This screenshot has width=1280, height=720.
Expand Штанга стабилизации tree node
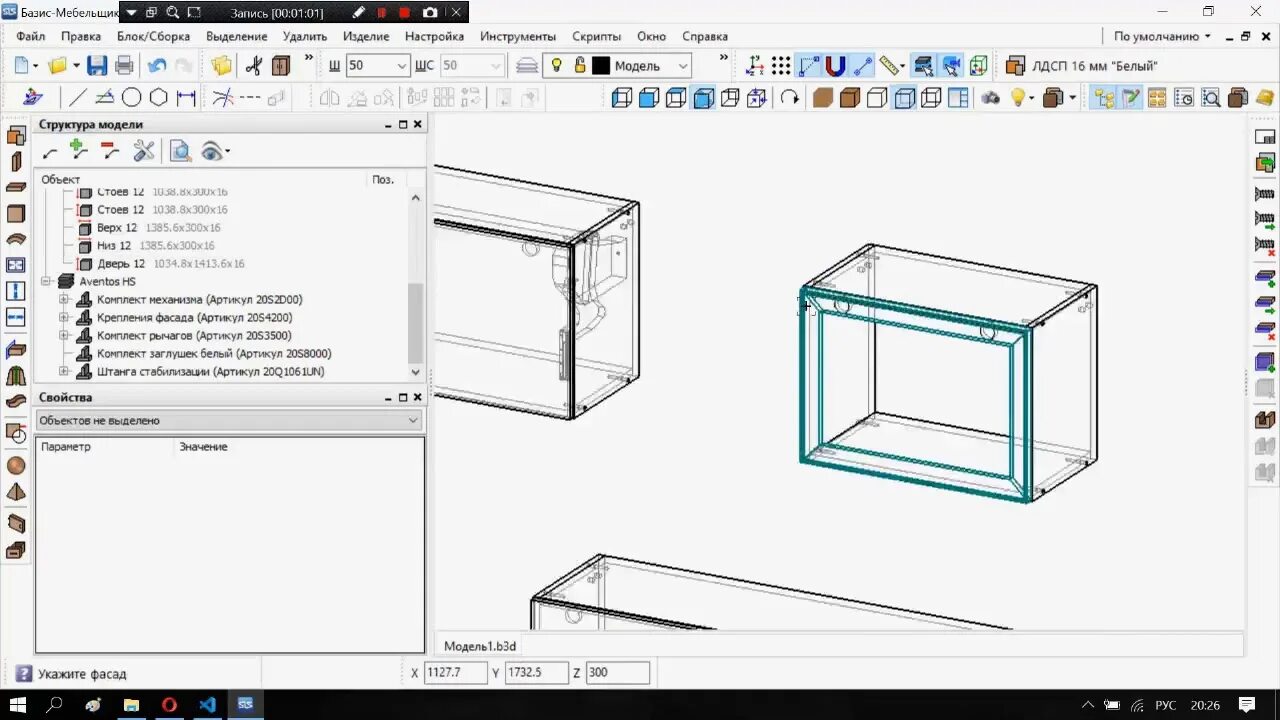pos(64,372)
